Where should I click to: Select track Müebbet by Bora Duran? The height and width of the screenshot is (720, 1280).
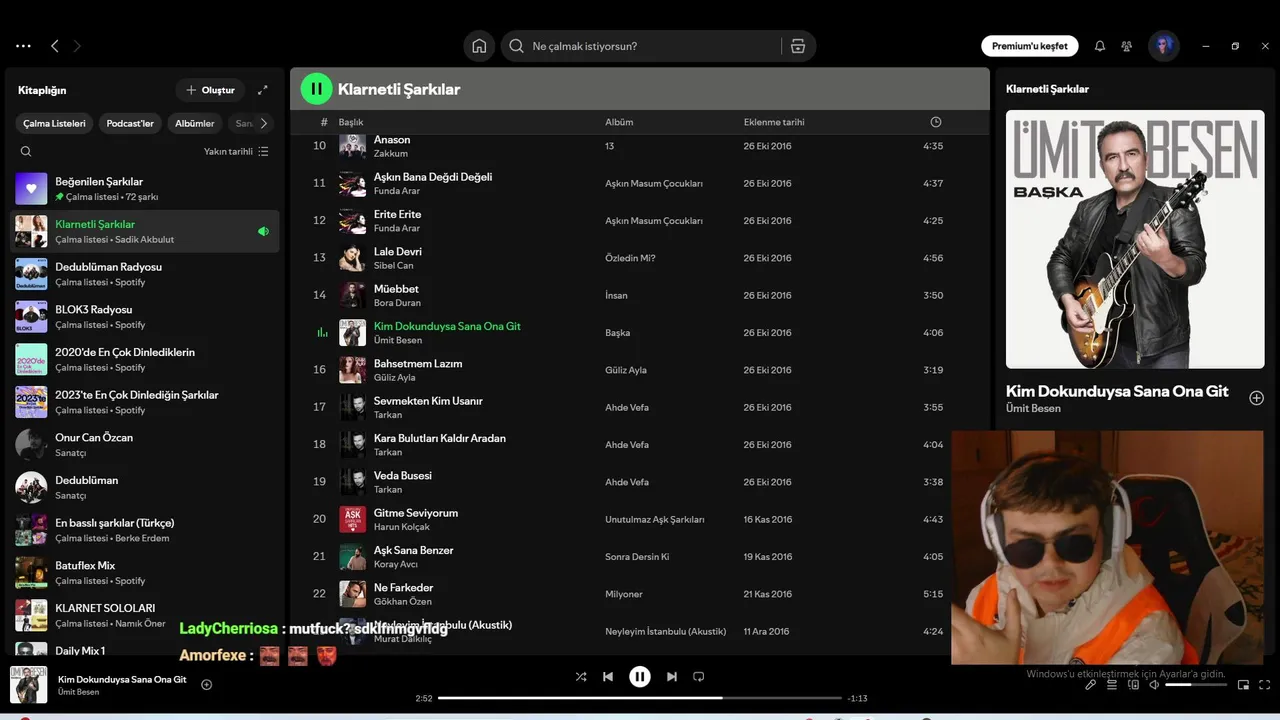(x=640, y=295)
